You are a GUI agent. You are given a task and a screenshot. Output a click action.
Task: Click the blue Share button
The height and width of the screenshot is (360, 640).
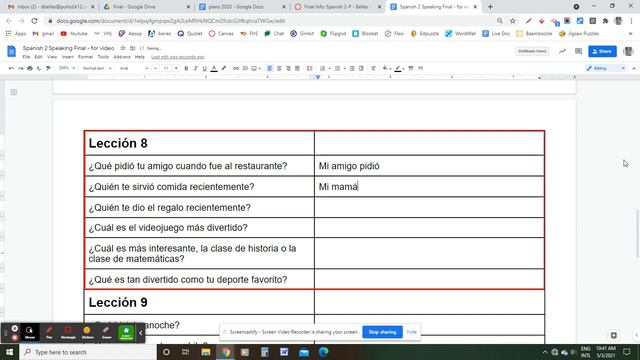pos(602,51)
